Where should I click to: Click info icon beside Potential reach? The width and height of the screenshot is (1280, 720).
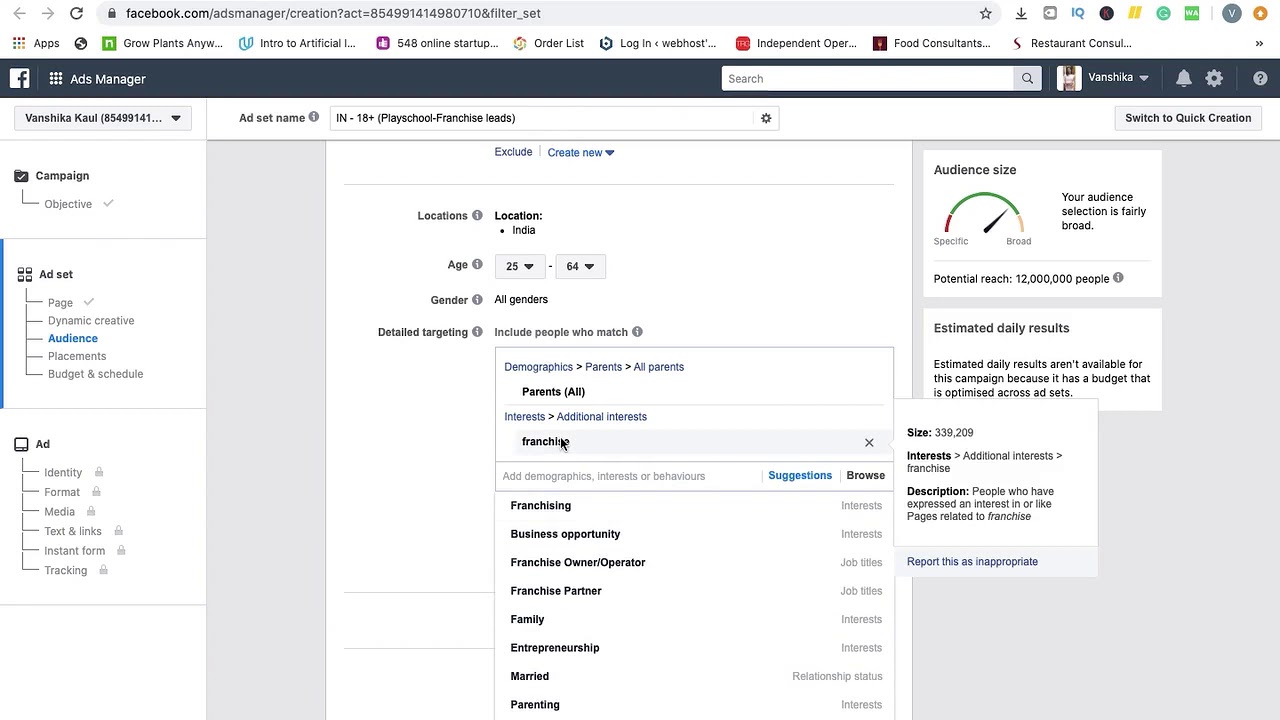1118,277
